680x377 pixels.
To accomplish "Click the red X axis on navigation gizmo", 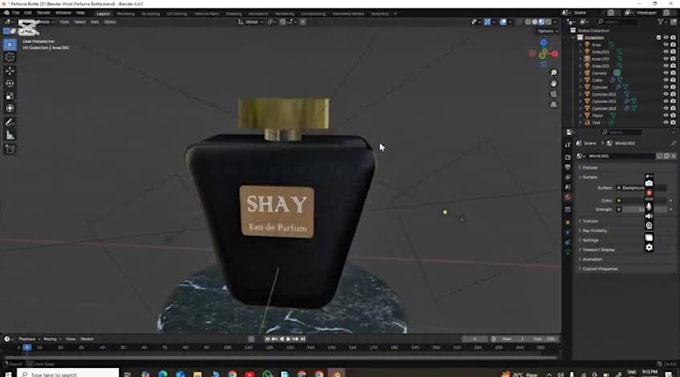I will (555, 54).
